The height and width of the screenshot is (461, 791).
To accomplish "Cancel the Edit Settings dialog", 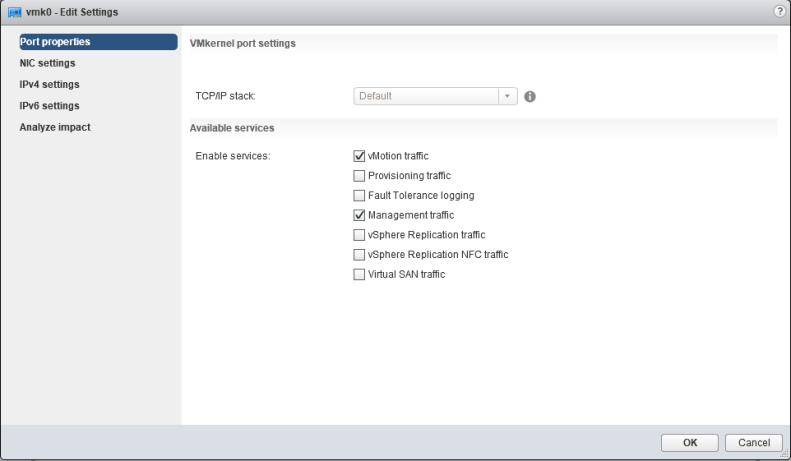I will pos(753,442).
